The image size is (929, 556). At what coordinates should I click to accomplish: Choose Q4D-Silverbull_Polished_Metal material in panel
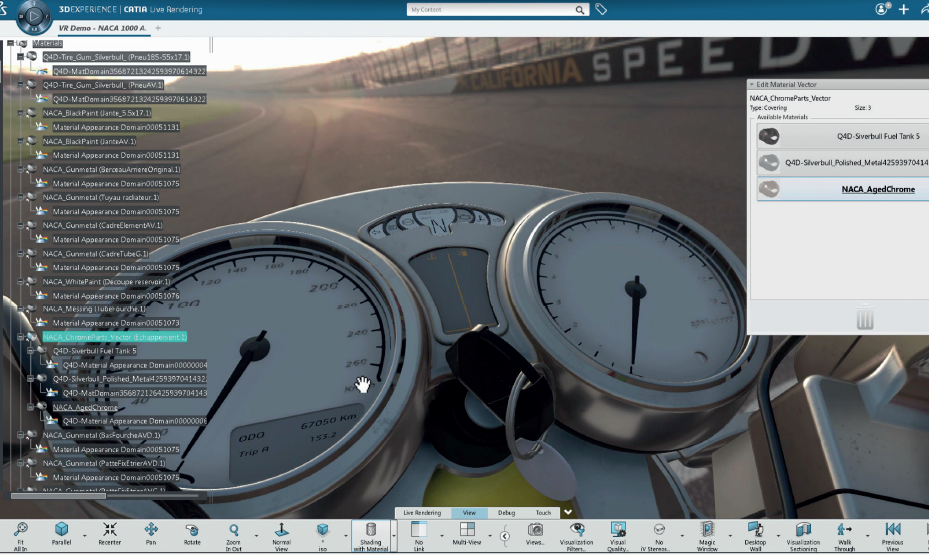pyautogui.click(x=842, y=162)
